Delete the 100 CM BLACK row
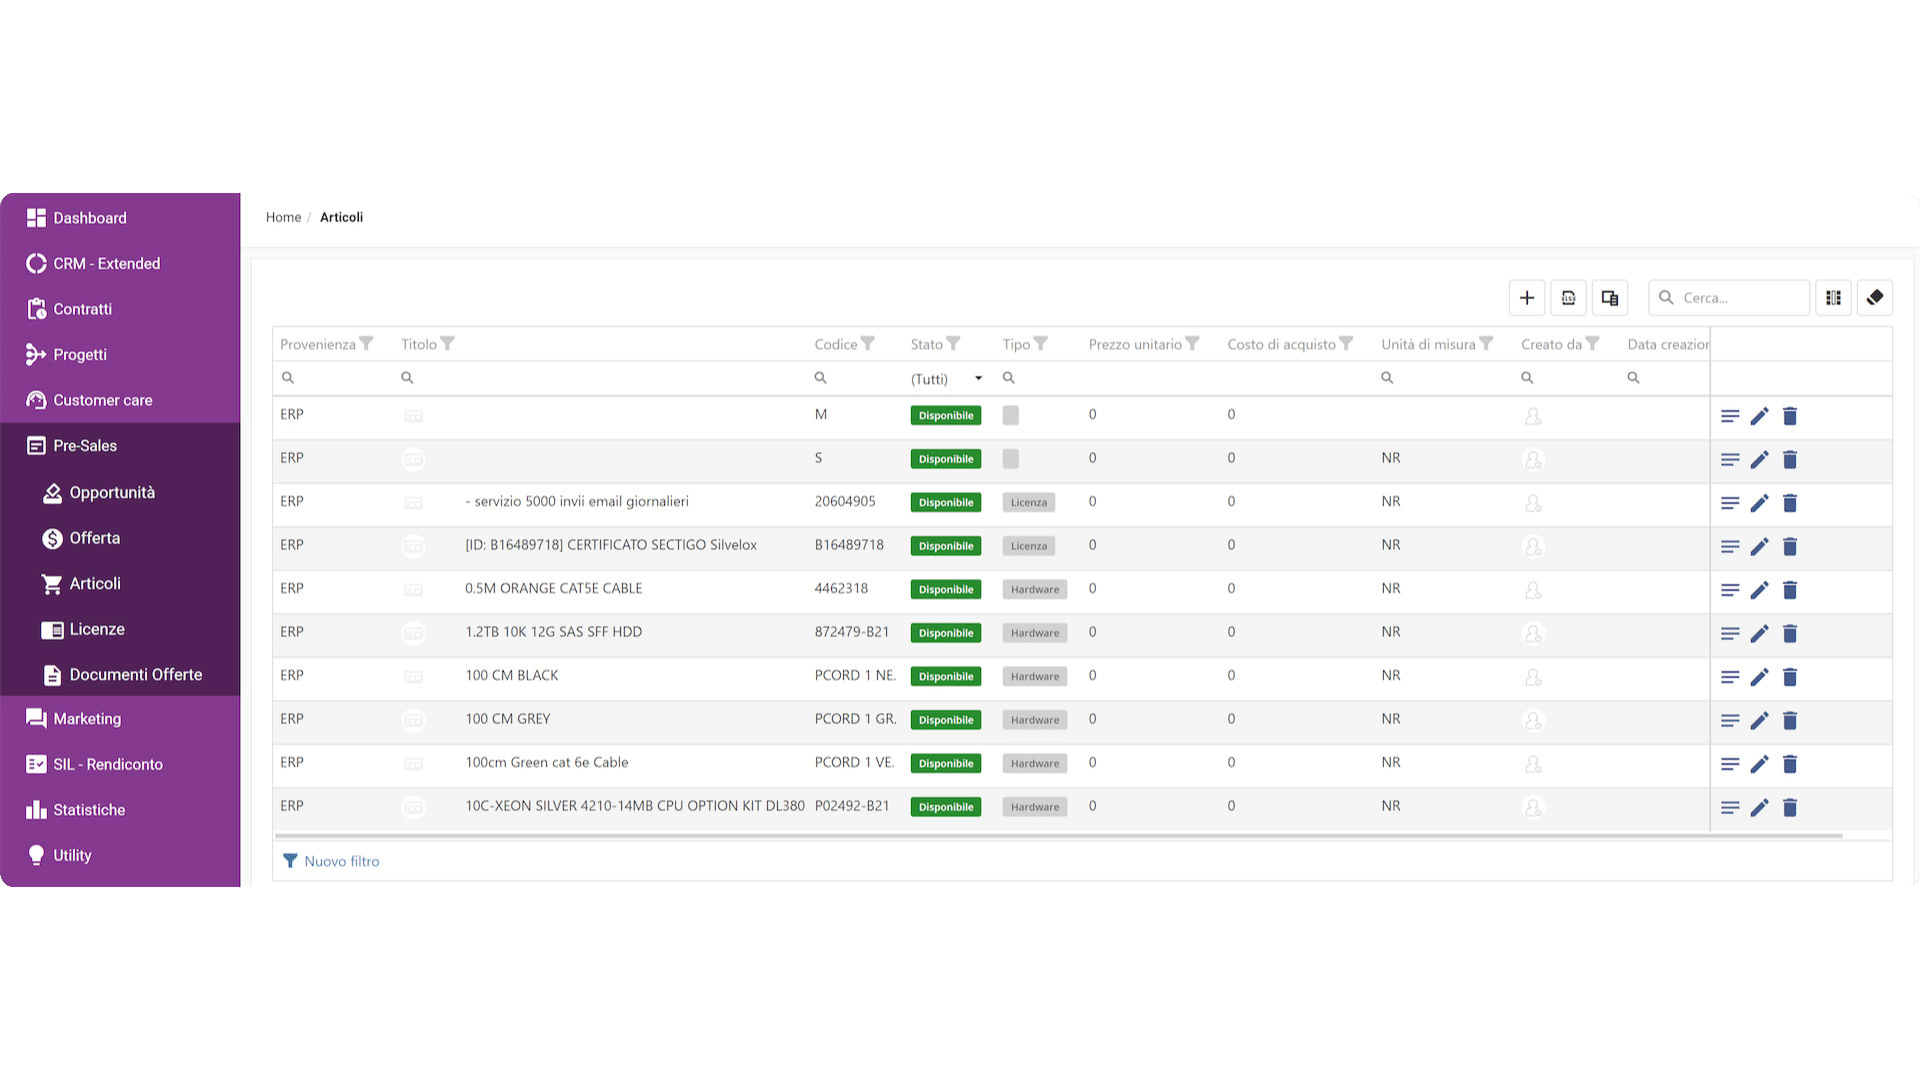Image resolution: width=1920 pixels, height=1080 pixels. coord(1790,677)
